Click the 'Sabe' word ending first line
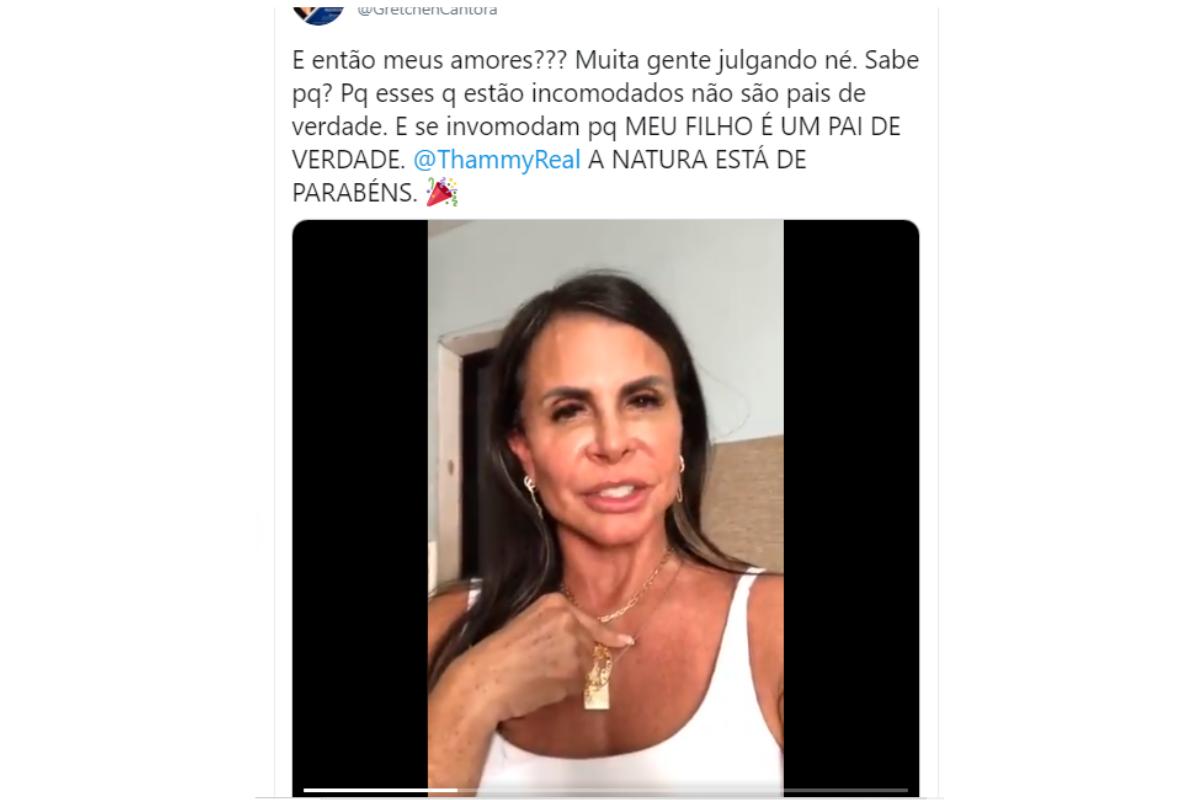Screen dimensions: 1200x800 pos(891,60)
